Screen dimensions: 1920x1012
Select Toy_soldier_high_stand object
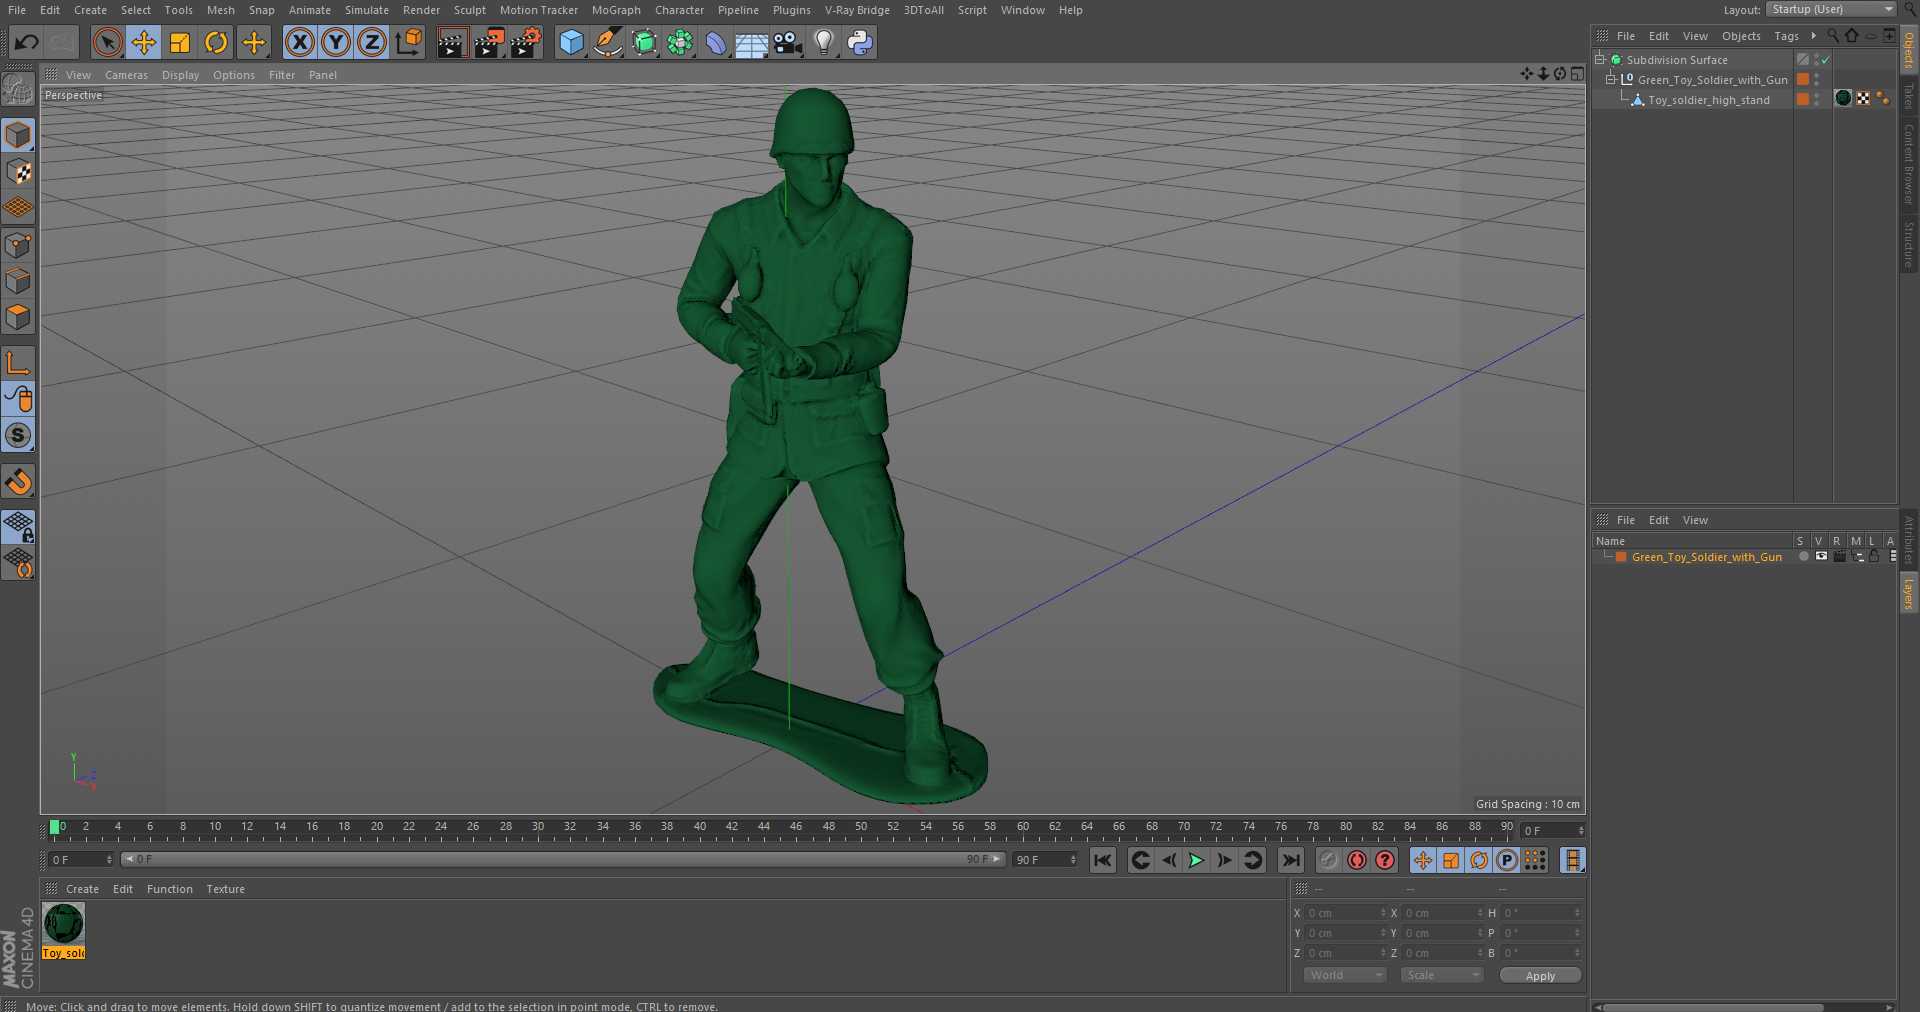[1708, 100]
